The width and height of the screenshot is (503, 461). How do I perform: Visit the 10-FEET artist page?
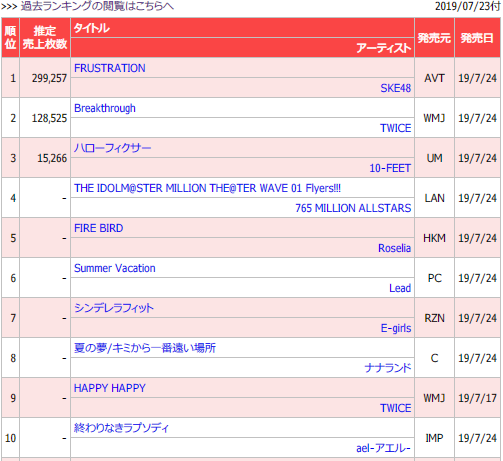[x=390, y=168]
